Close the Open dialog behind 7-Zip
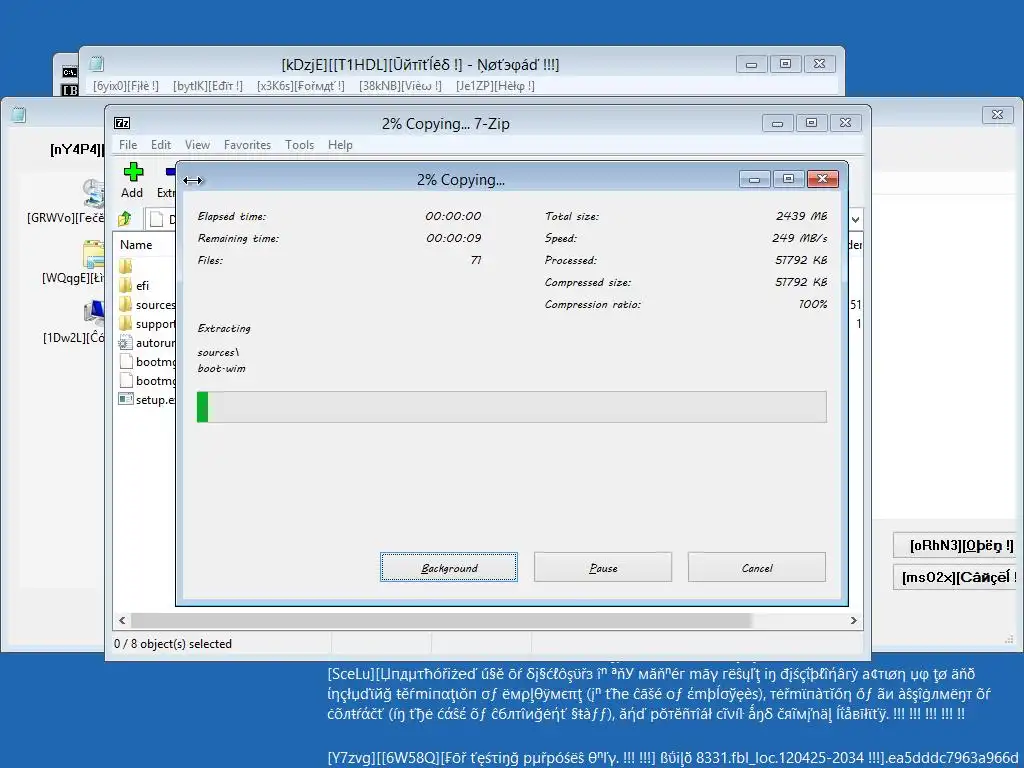Viewport: 1024px width, 768px height. point(997,115)
